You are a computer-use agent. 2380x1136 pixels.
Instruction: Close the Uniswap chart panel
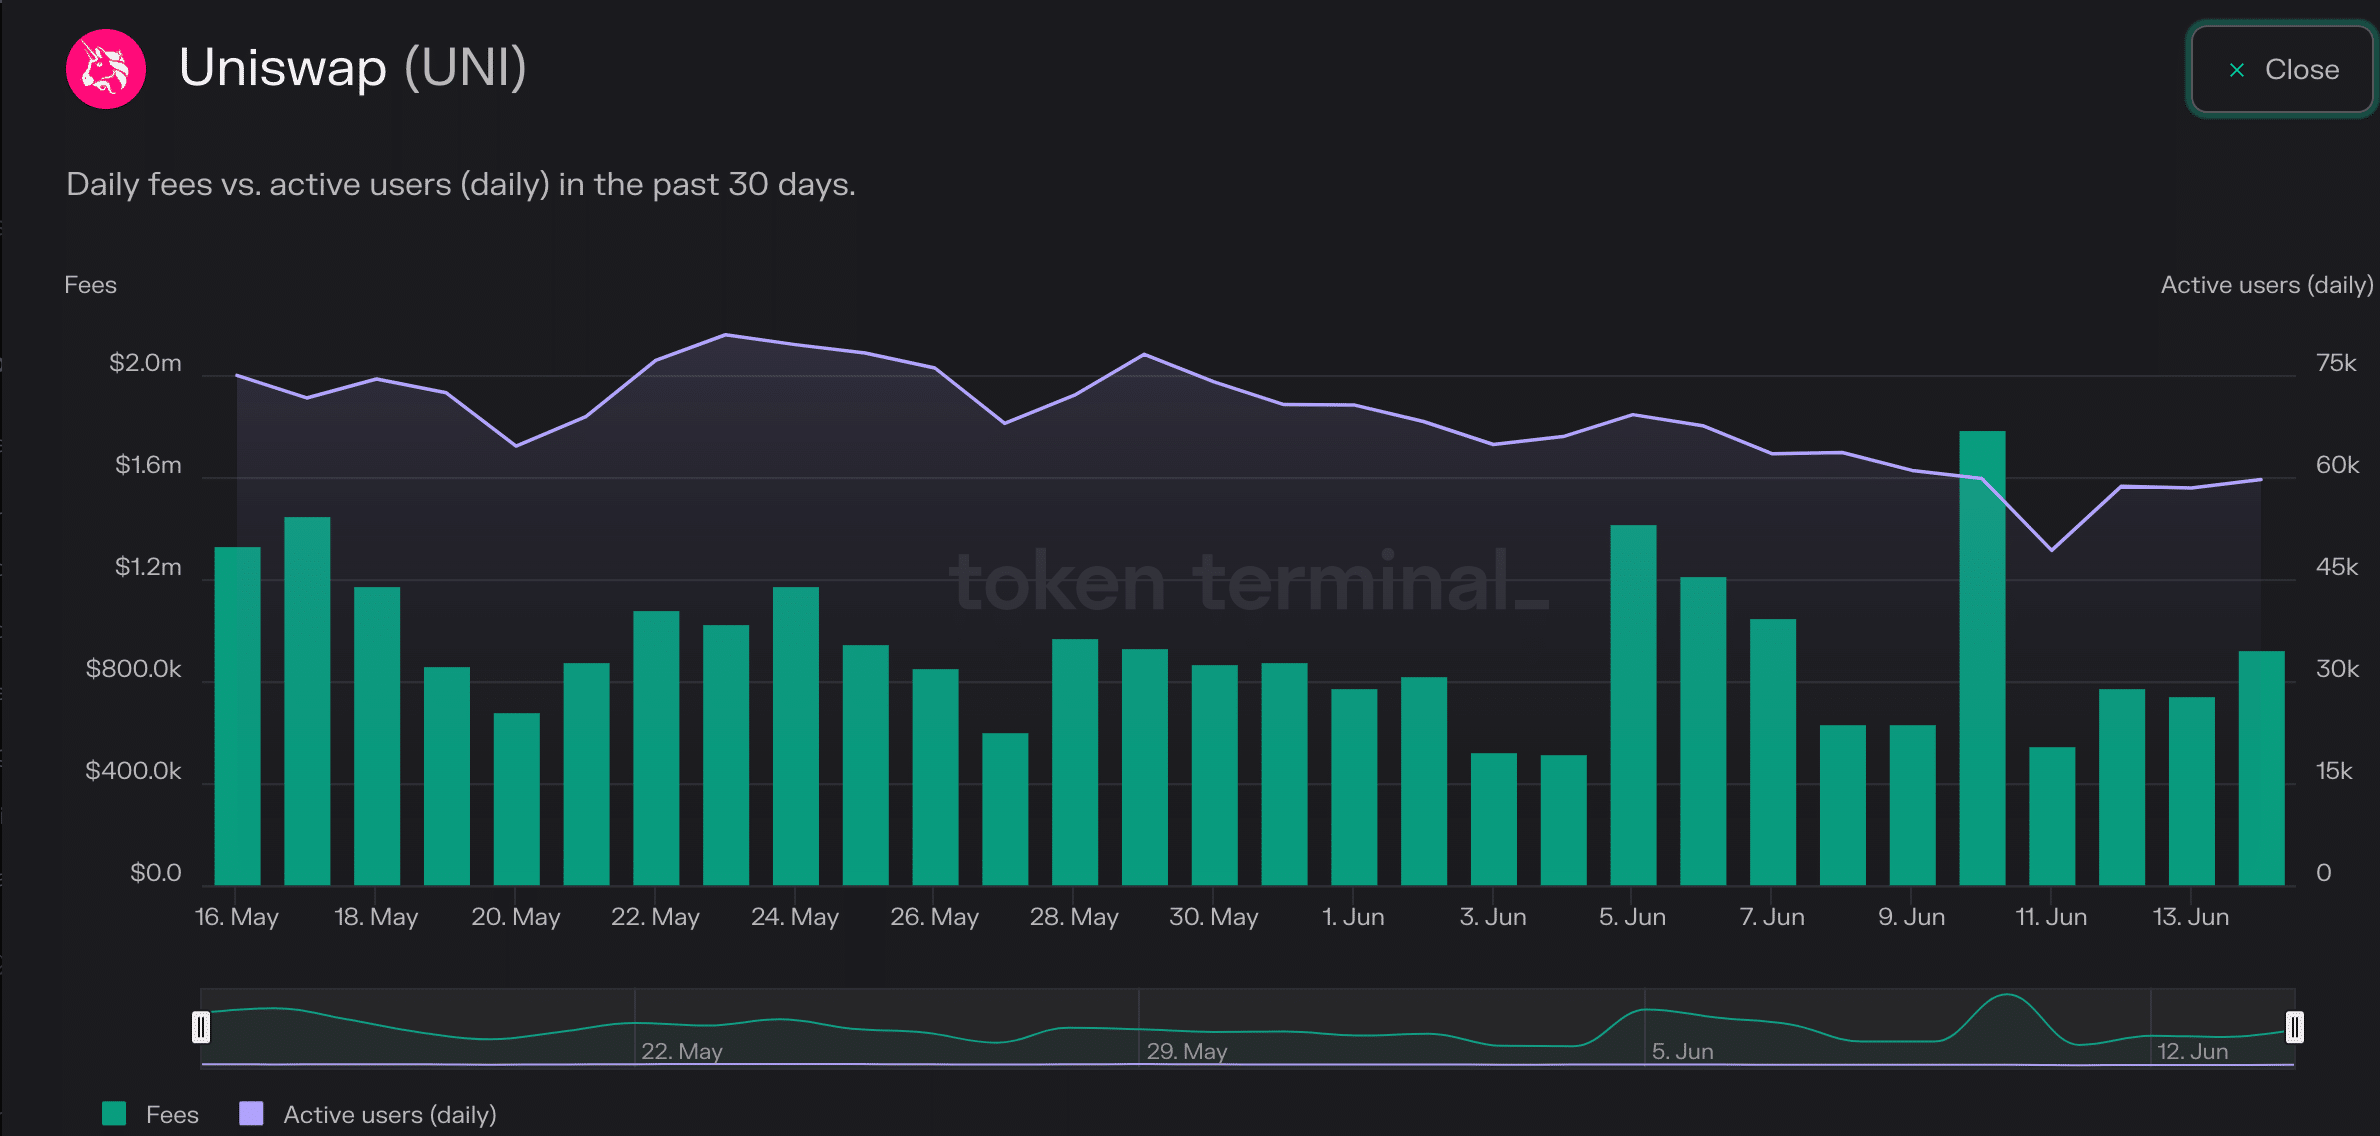click(x=2282, y=69)
